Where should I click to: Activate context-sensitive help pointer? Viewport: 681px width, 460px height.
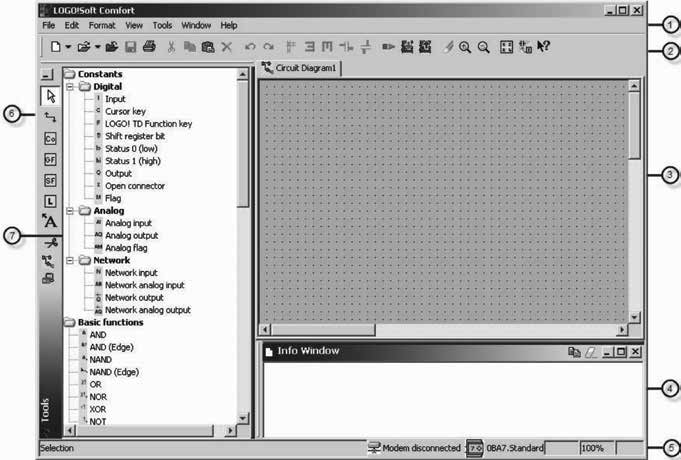pos(543,46)
